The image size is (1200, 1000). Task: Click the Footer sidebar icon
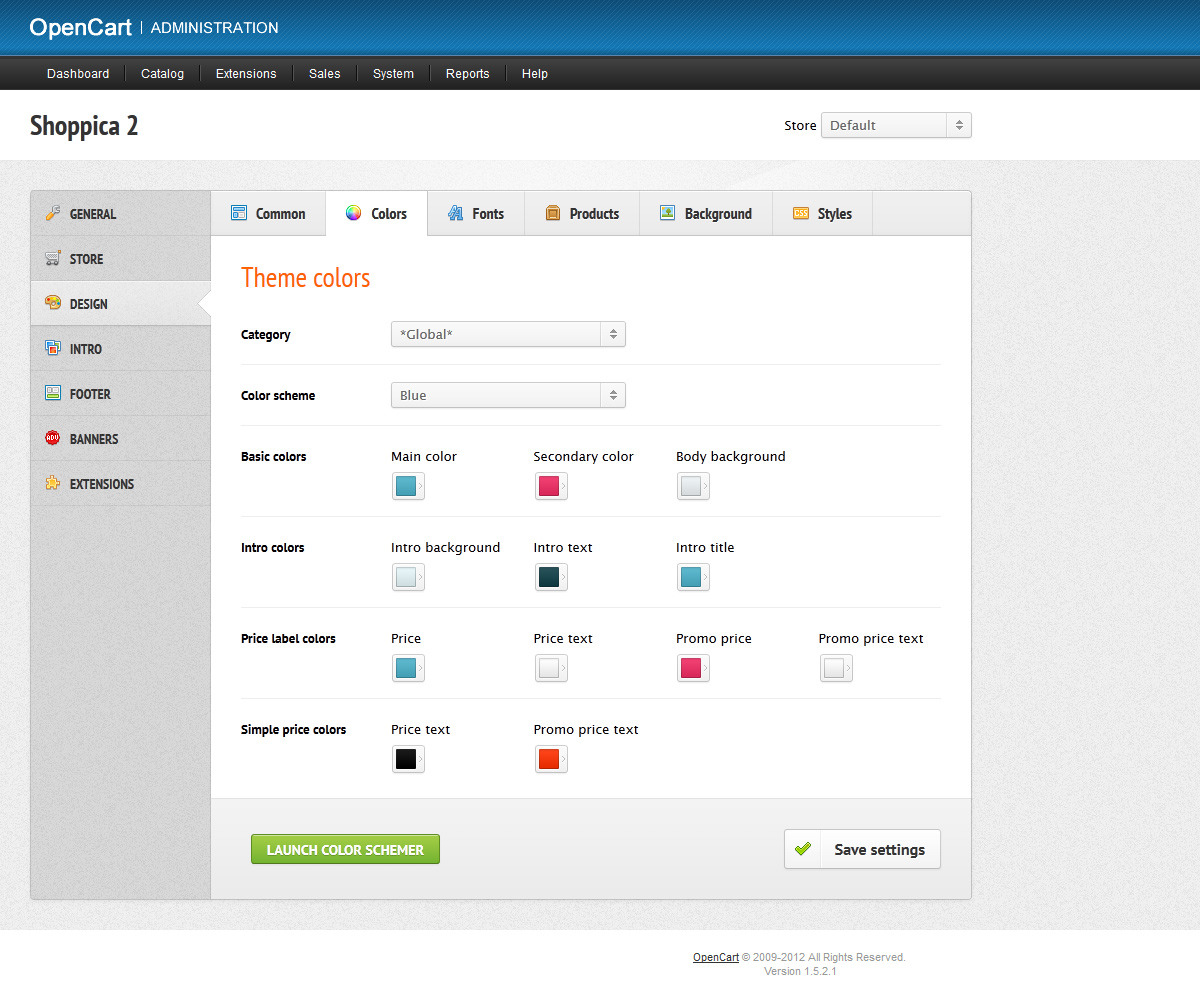pos(53,394)
